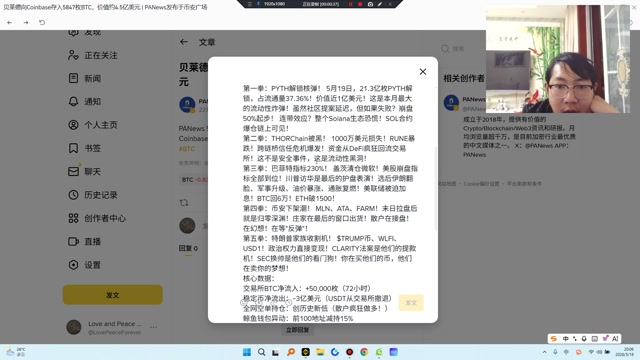The image size is (640, 360).
Task: Click the News page icon in sidebar
Action: [73, 78]
